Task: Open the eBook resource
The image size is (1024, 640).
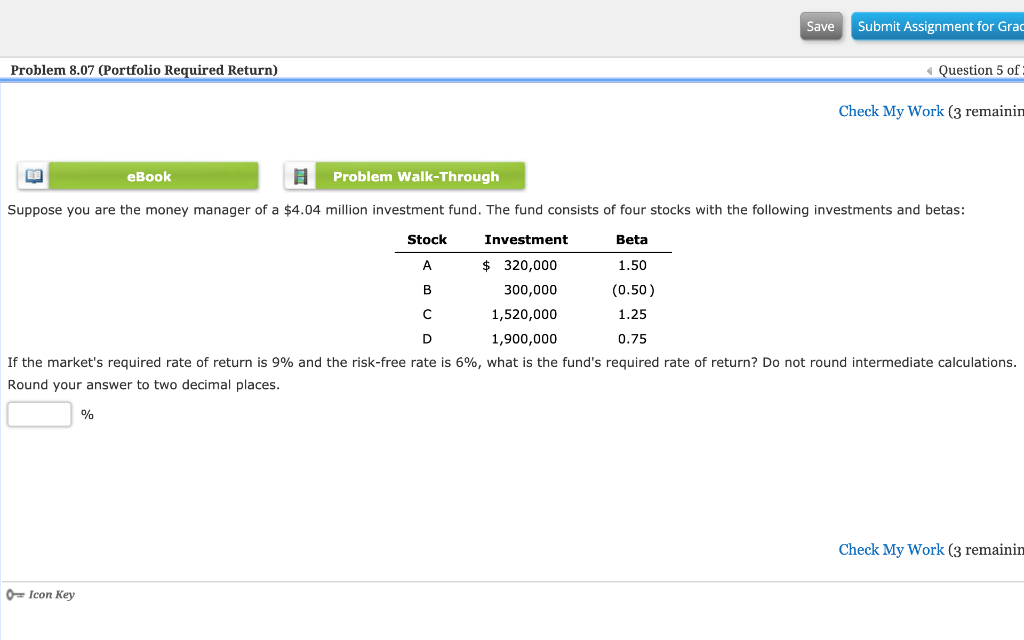Action: (x=153, y=176)
